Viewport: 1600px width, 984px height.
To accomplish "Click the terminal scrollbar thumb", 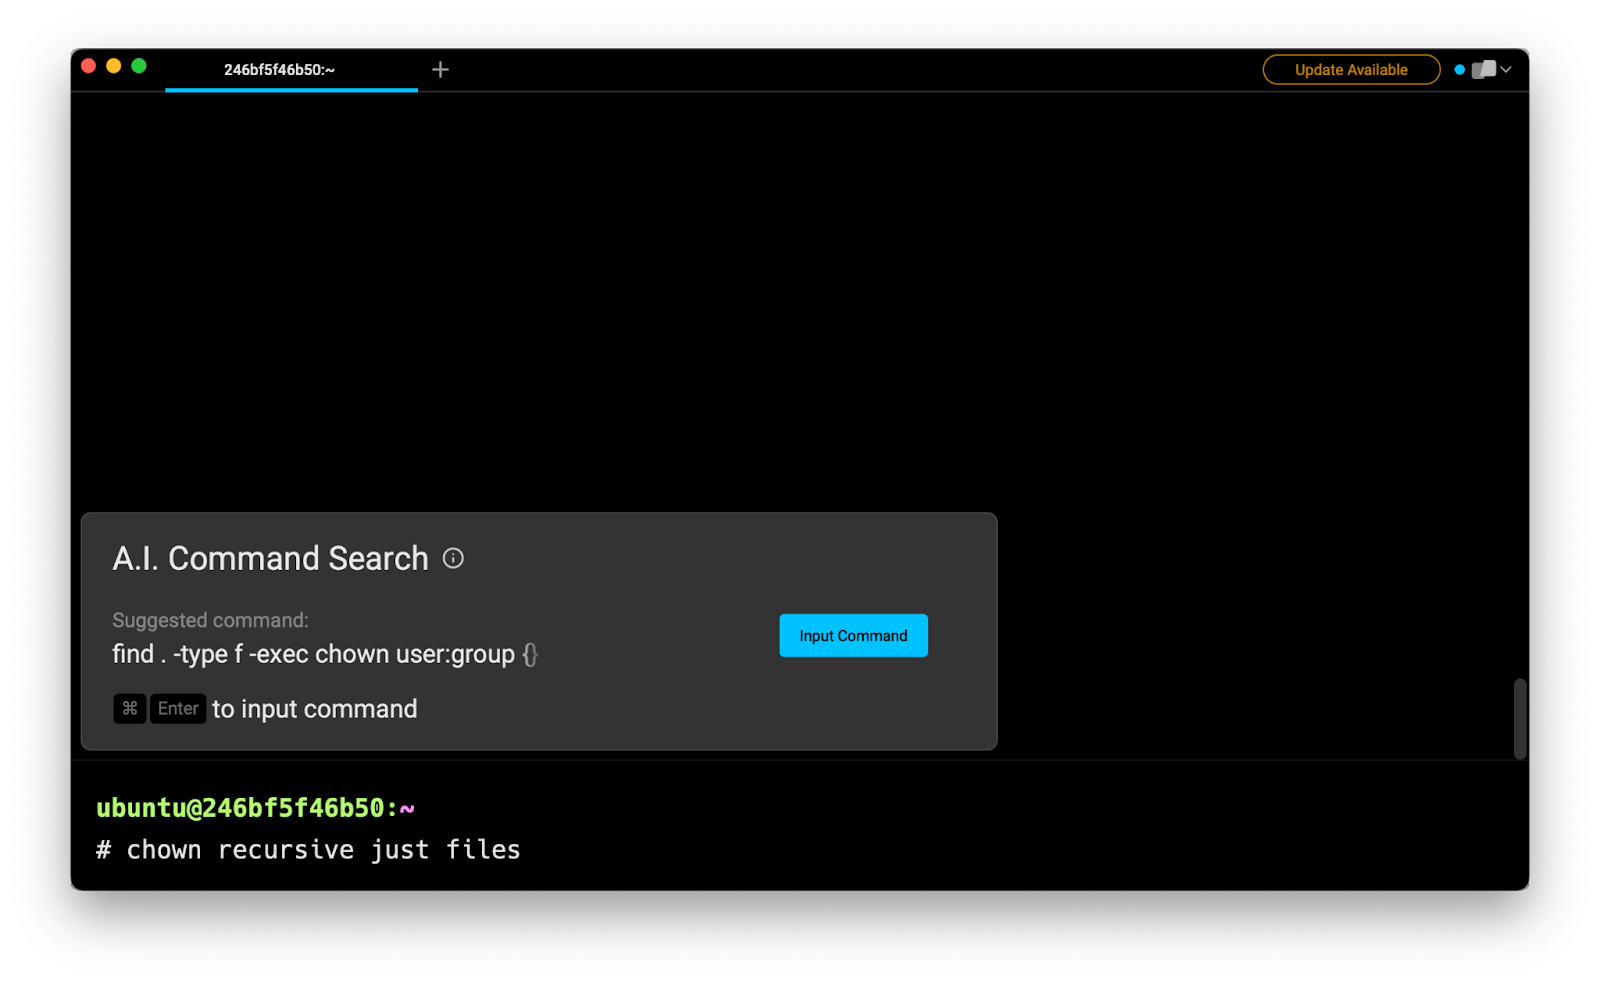I will point(1520,718).
